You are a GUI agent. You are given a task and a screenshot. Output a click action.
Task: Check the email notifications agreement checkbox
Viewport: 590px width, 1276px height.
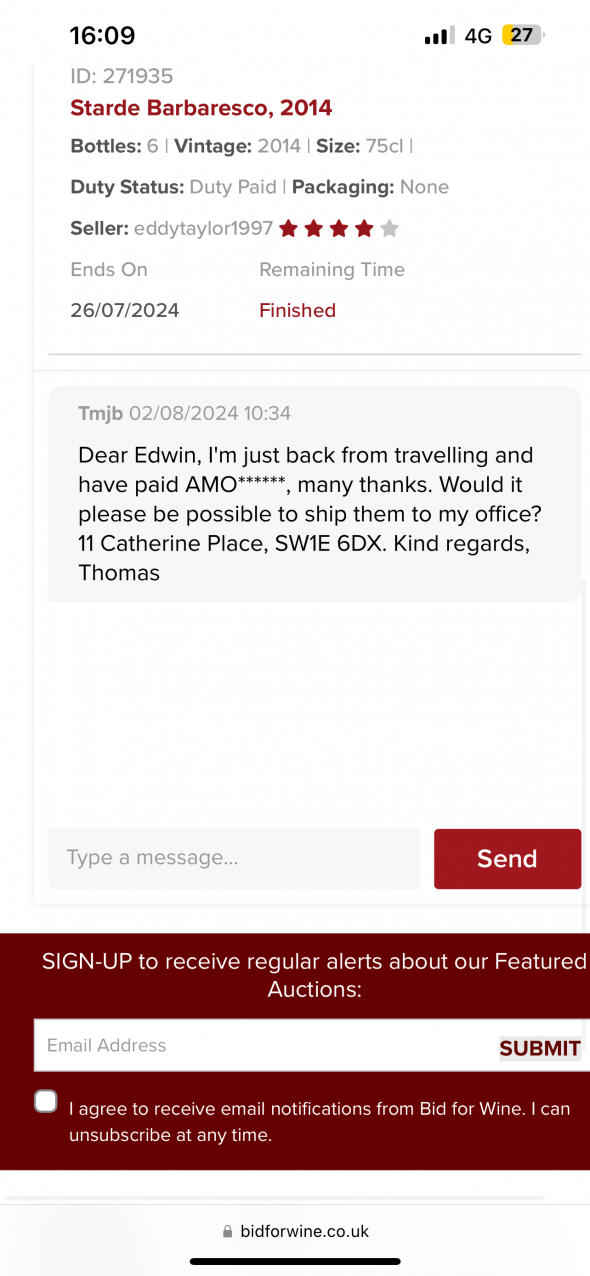46,1101
